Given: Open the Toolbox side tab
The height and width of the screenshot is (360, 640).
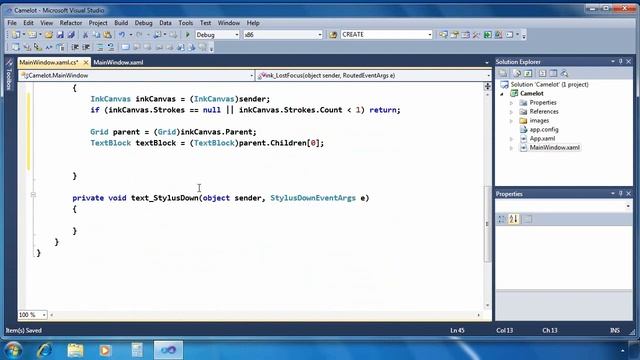Looking at the screenshot, I should click(x=9, y=75).
